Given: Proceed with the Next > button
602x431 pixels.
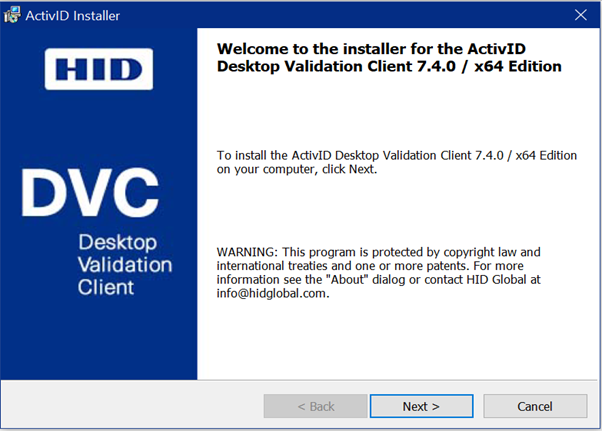Looking at the screenshot, I should [421, 406].
